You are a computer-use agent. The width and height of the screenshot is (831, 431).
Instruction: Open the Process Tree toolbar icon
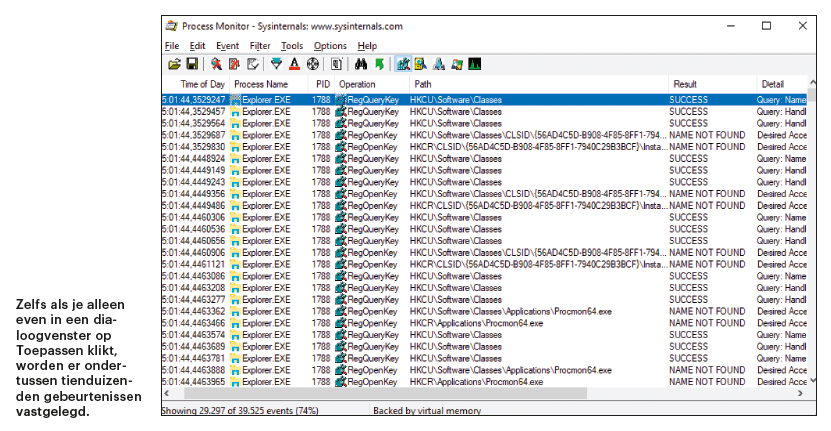point(337,64)
